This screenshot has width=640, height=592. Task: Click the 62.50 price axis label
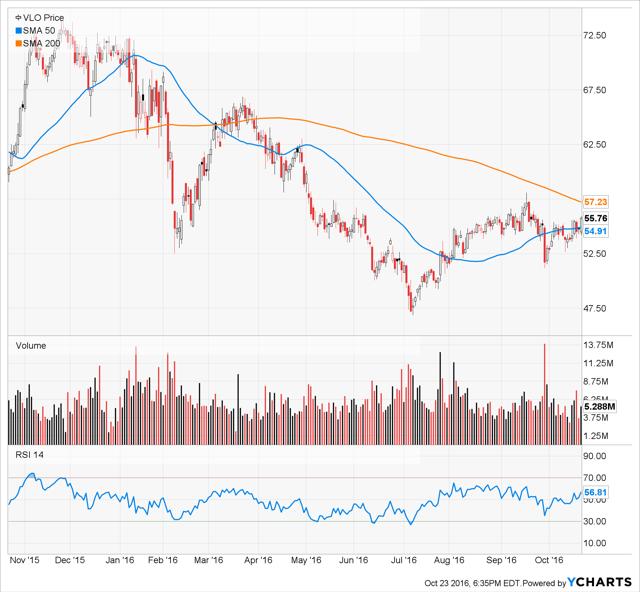point(595,145)
